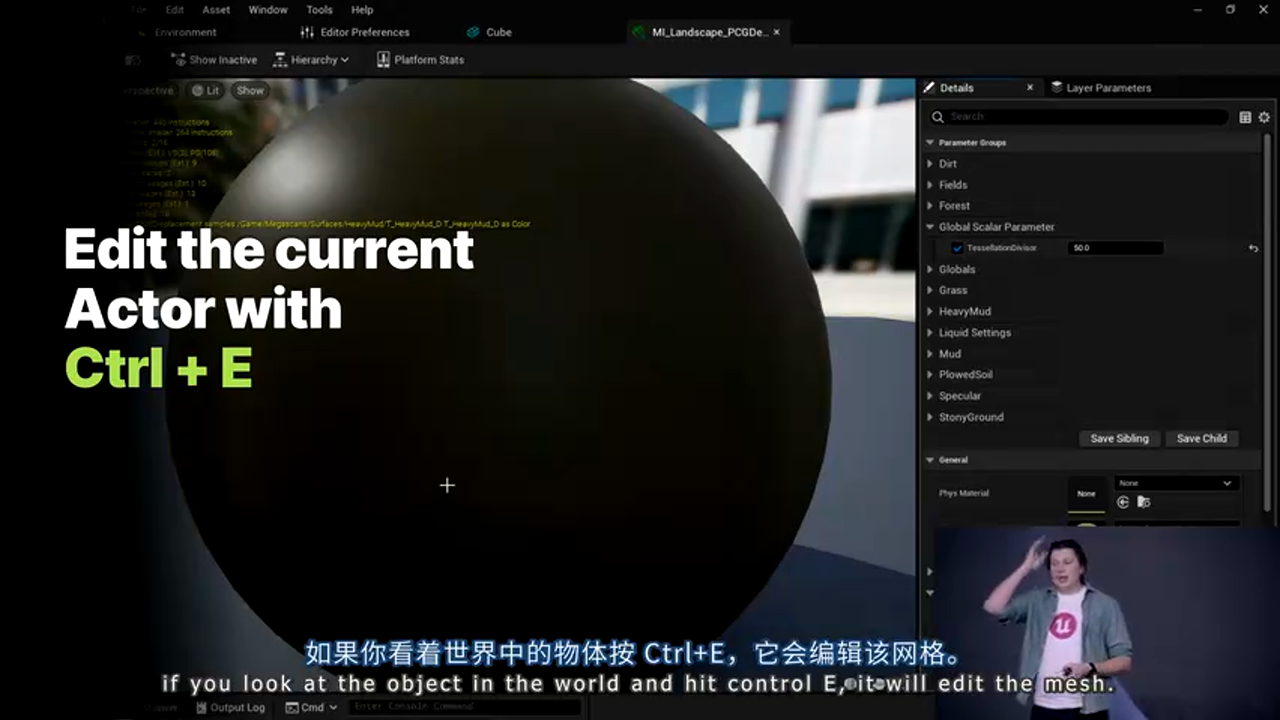Click the property matrix icon in Details panel
The image size is (1280, 720).
tap(1244, 117)
